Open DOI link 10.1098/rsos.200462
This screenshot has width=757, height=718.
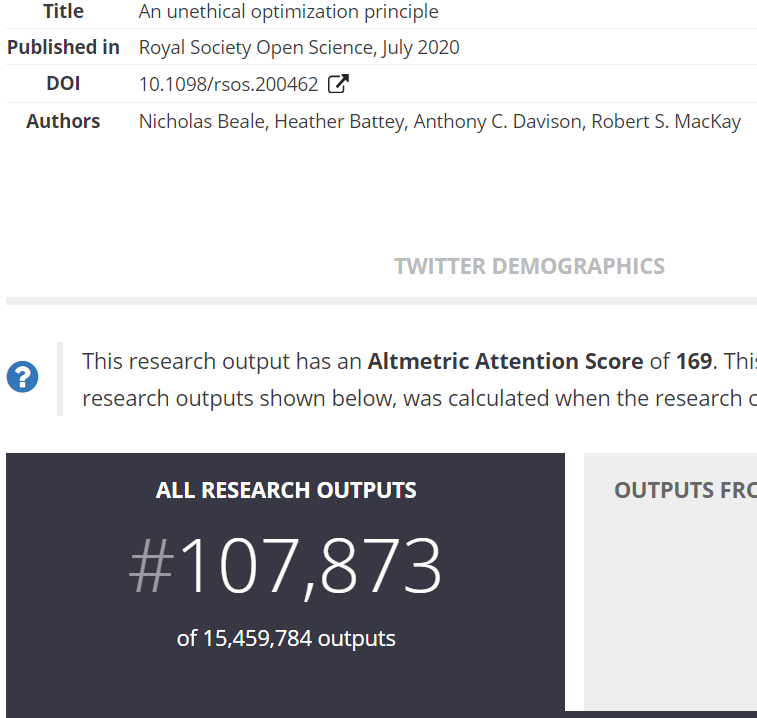pos(228,84)
